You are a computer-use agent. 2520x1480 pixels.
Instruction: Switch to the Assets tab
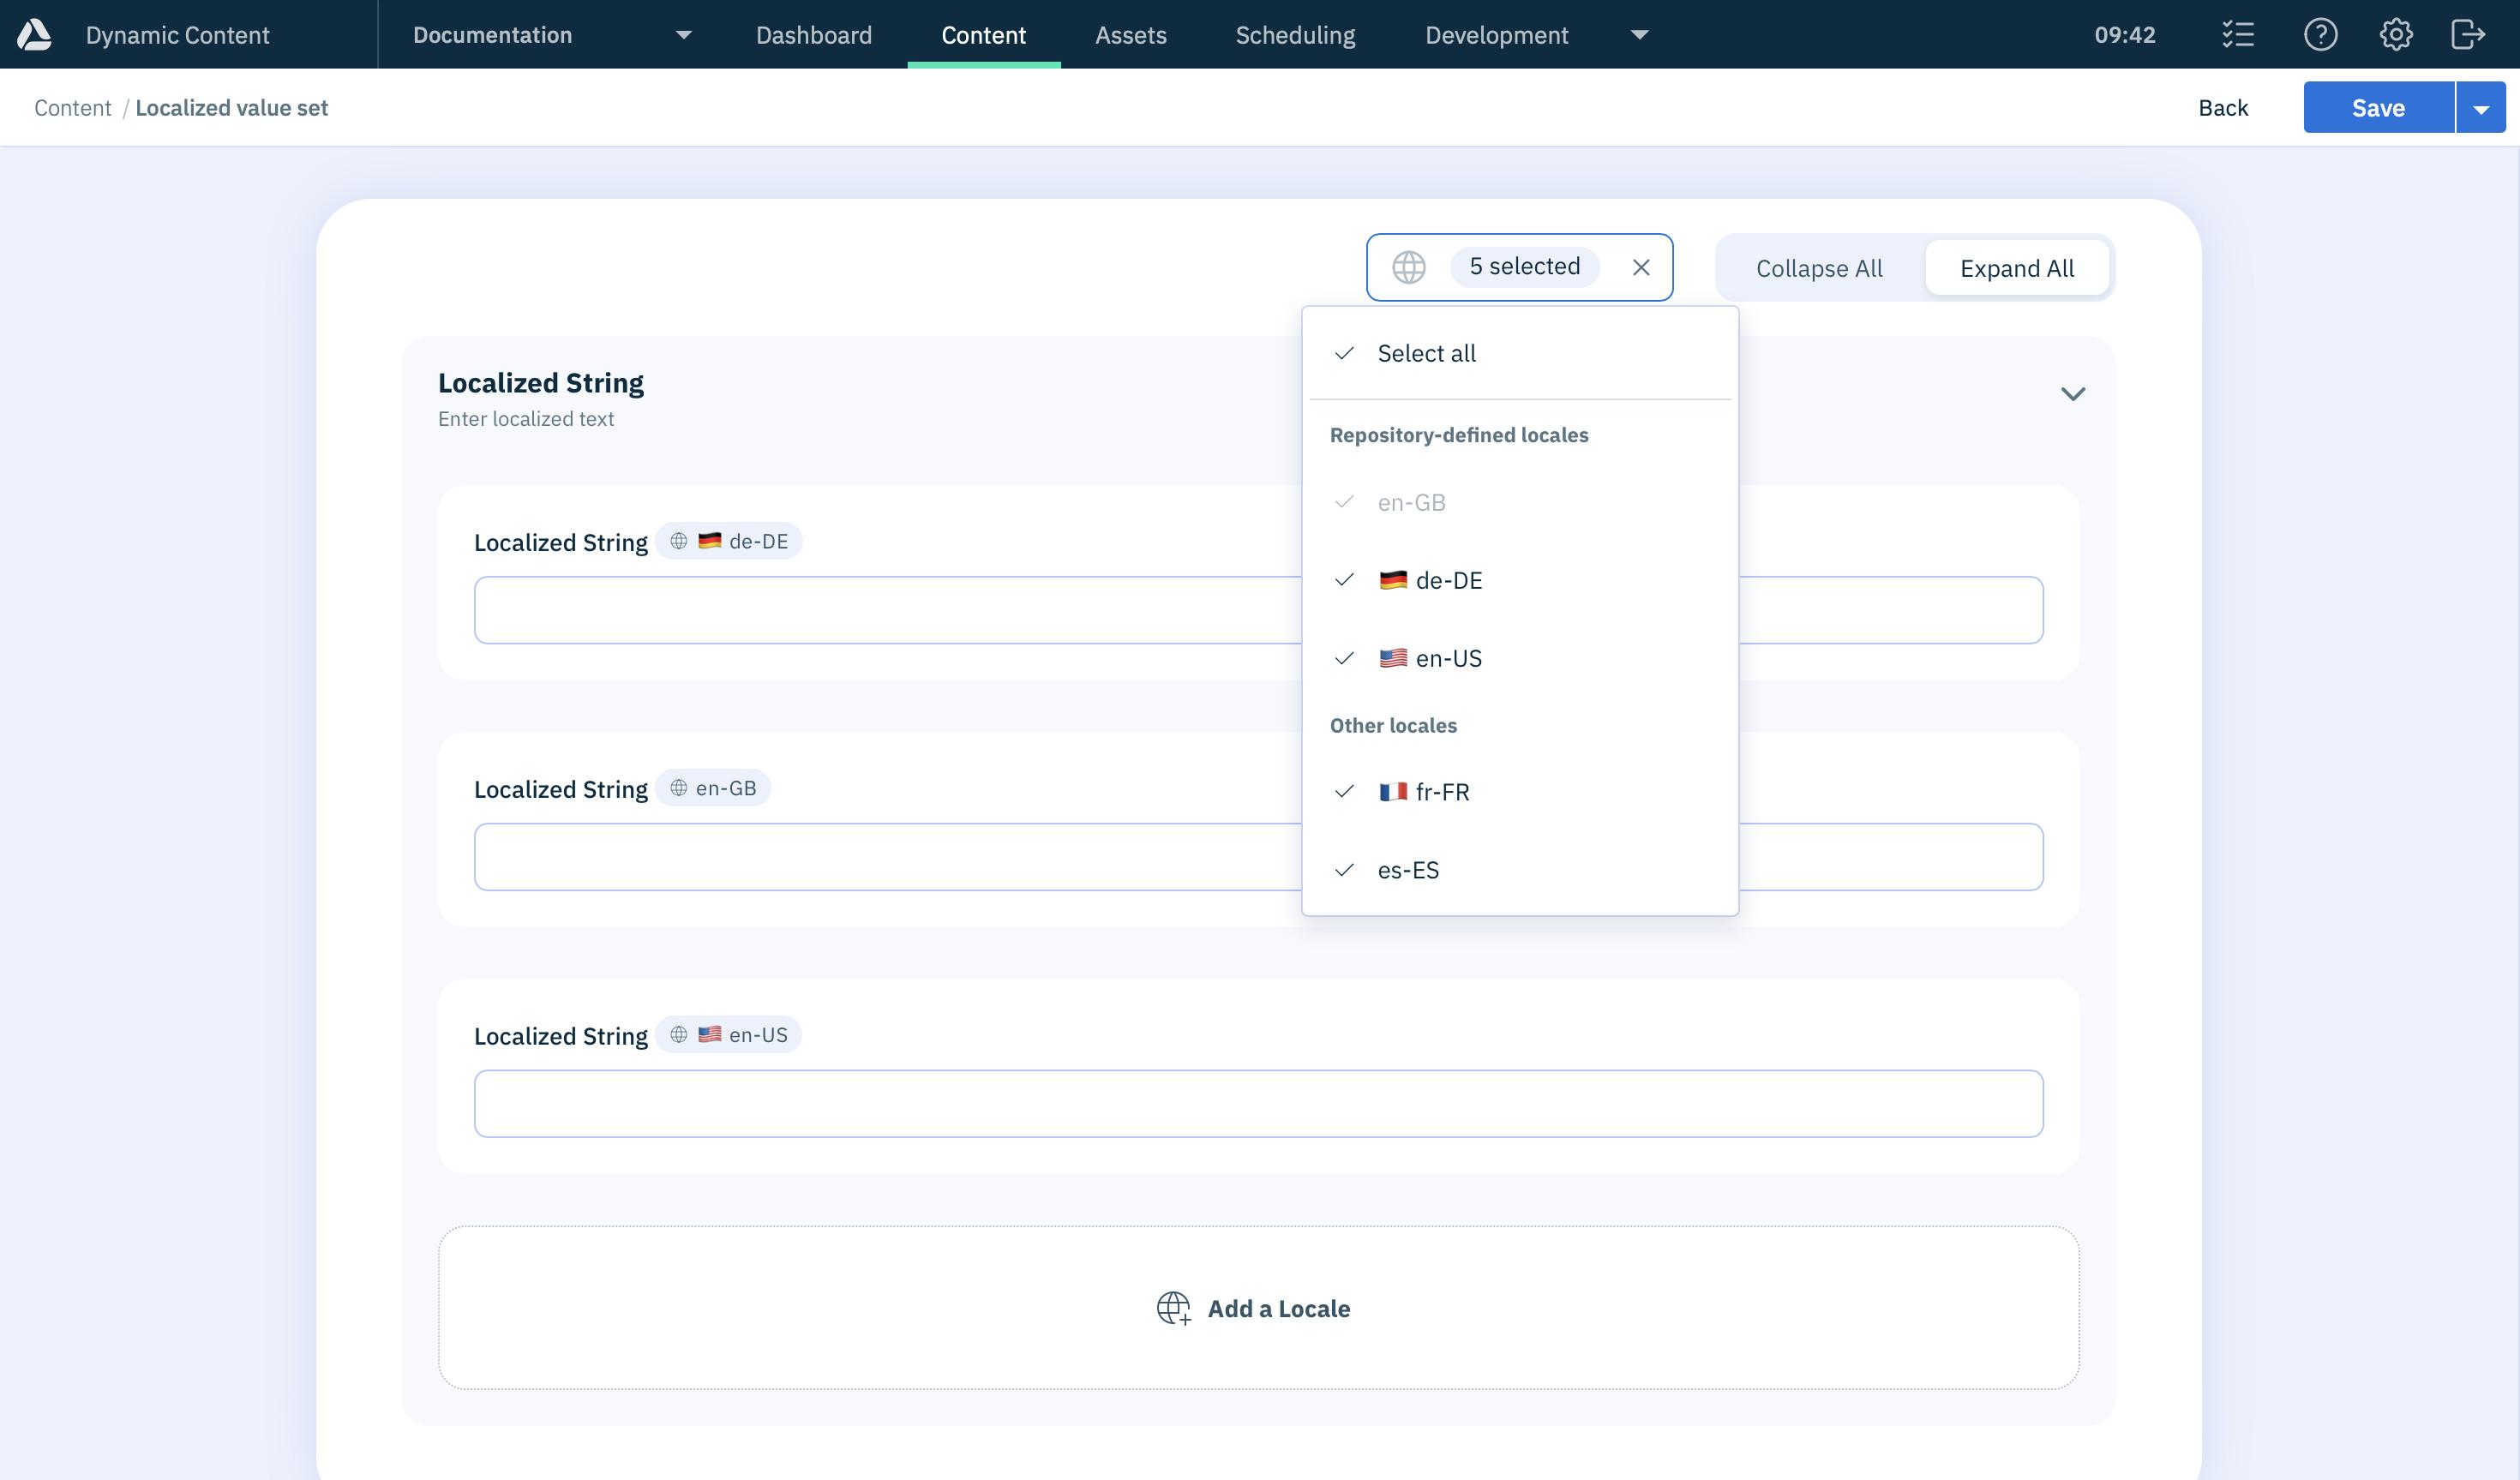click(x=1131, y=34)
